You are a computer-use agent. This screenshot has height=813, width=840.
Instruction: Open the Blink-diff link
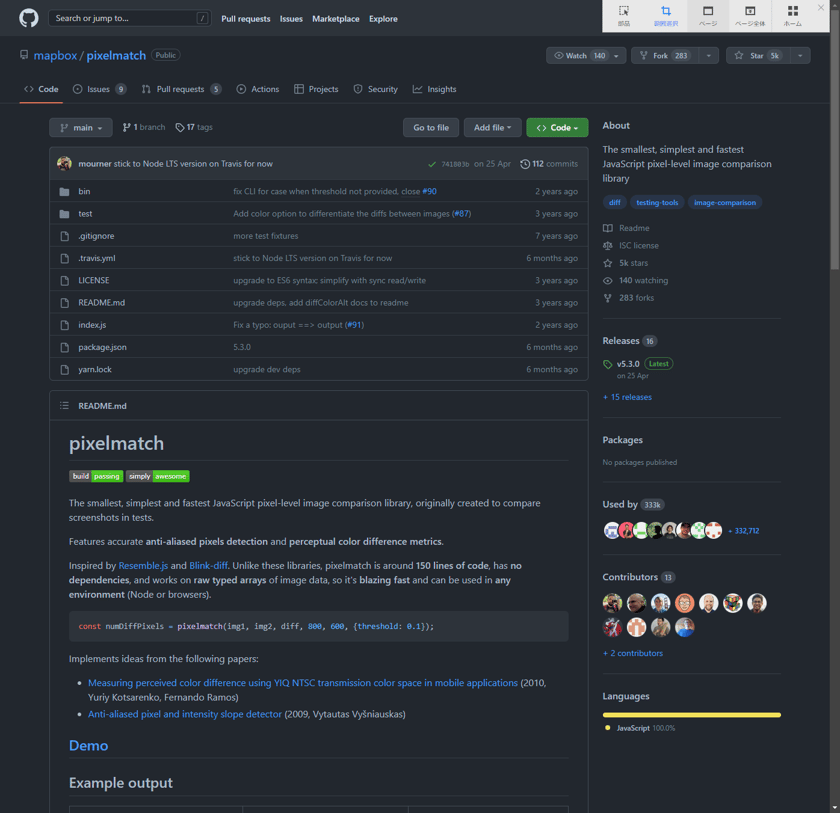coord(208,566)
